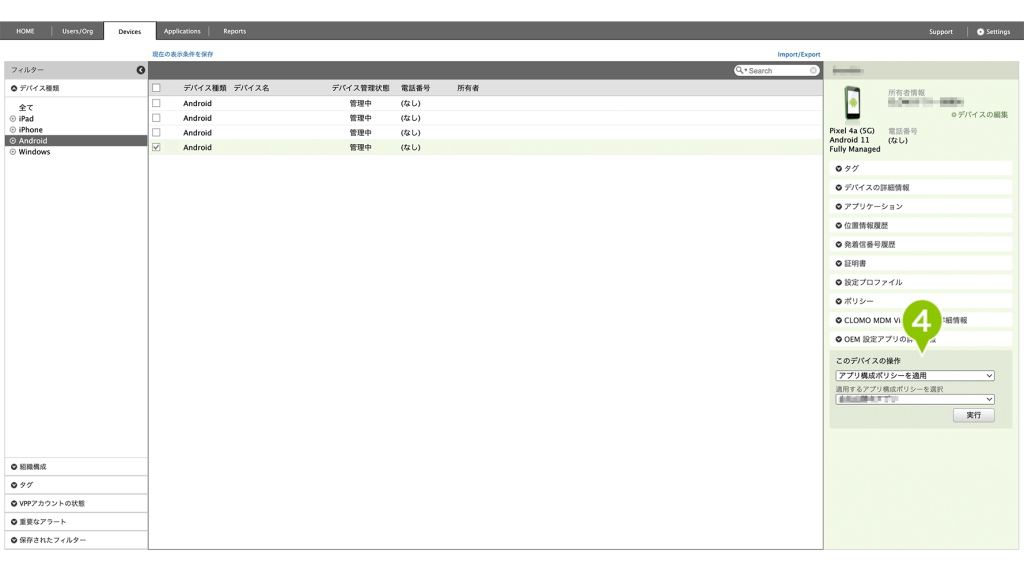Collapse the フィルター panel arrow icon
The height and width of the screenshot is (576, 1024).
[140, 70]
